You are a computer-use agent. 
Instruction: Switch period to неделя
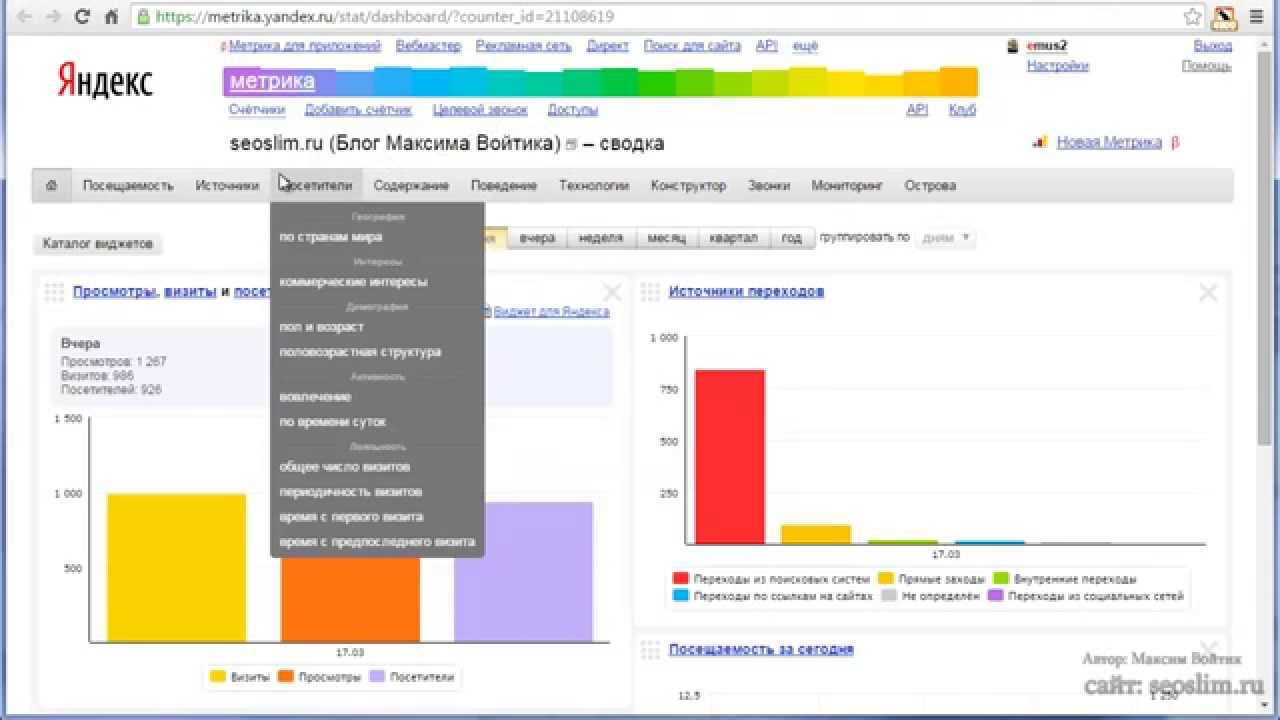[601, 238]
